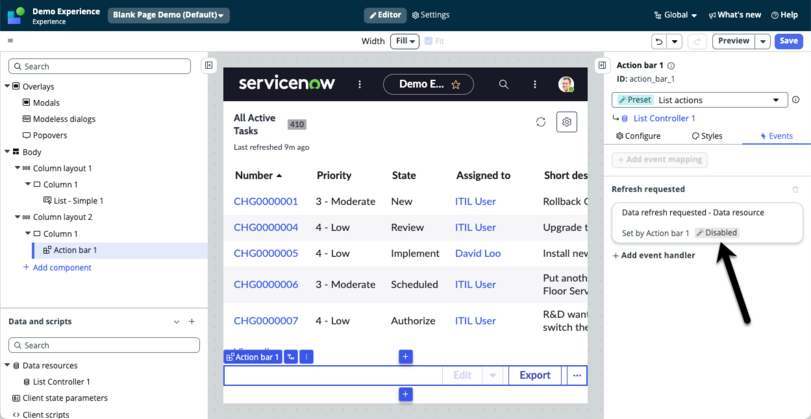
Task: Collapse the Overlays tree node
Action: pos(7,86)
